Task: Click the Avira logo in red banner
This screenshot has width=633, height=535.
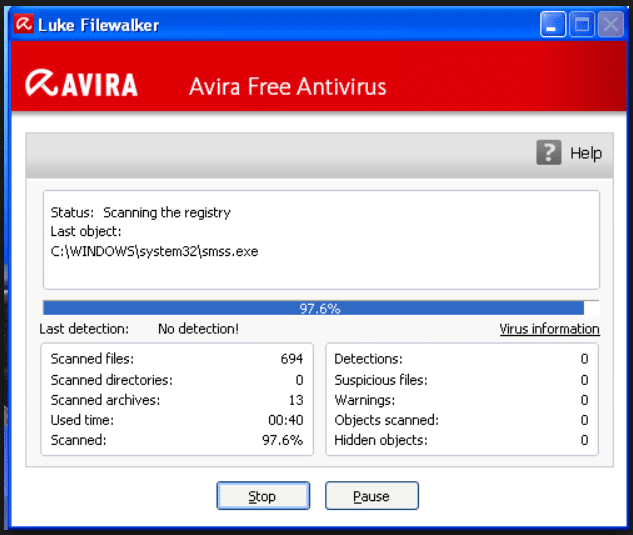Action: coord(82,84)
